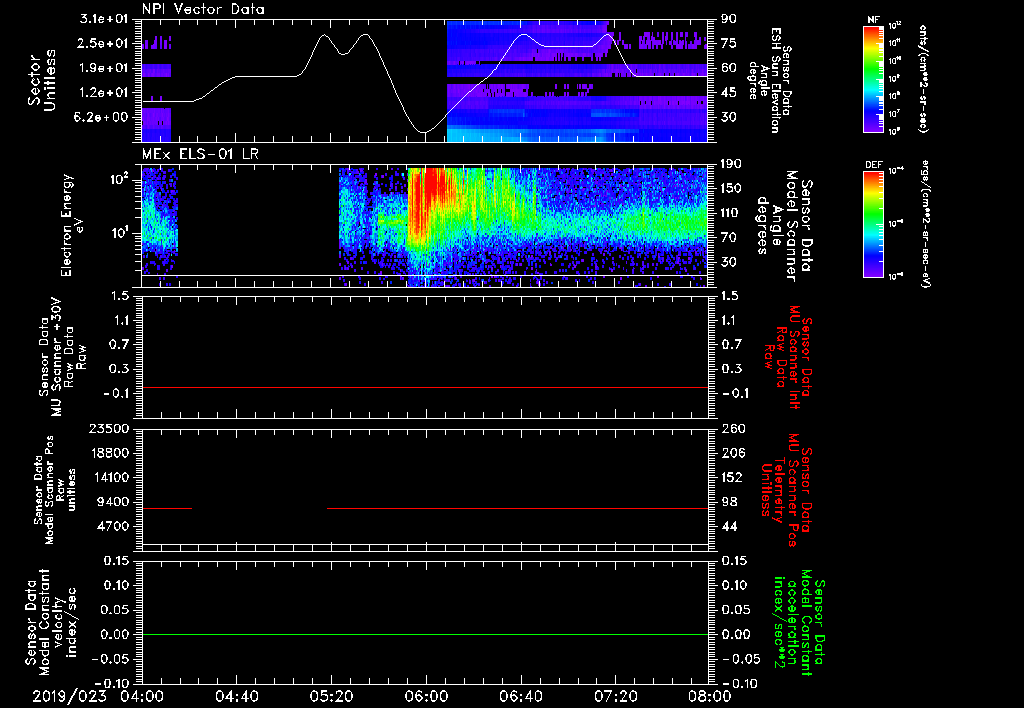This screenshot has height=708, width=1024.
Task: Click the red "MU Scanner Pos Telemetry Unitless" label
Action: [x=786, y=490]
